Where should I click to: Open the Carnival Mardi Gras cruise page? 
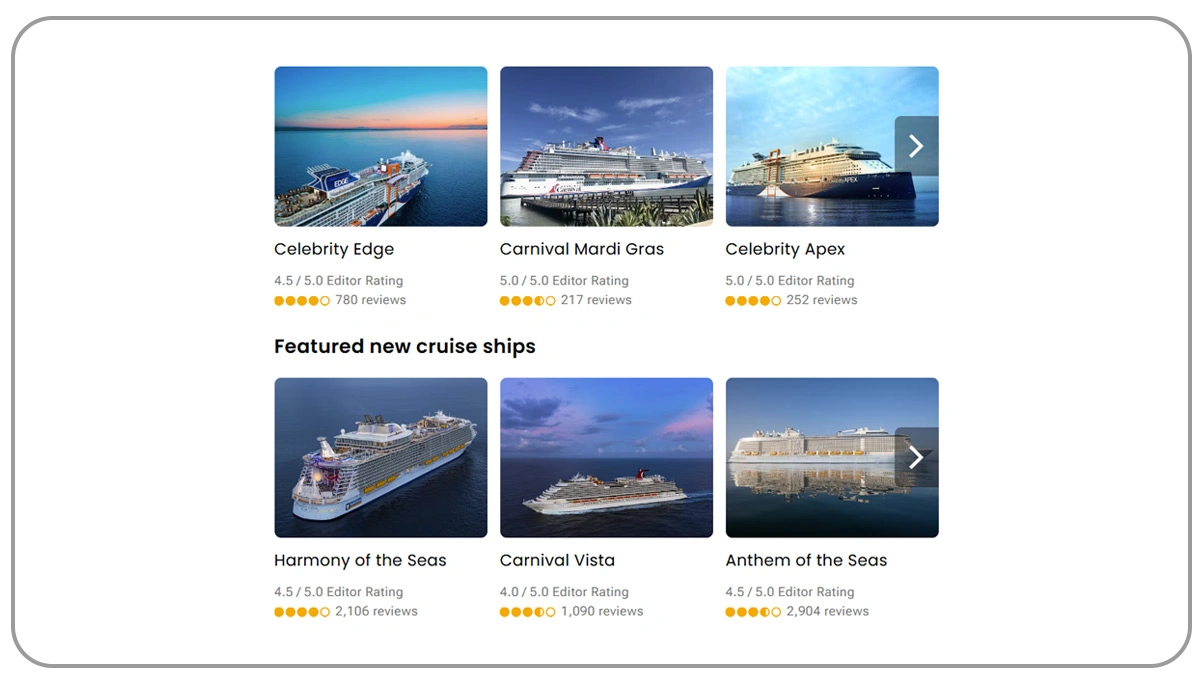pos(582,249)
